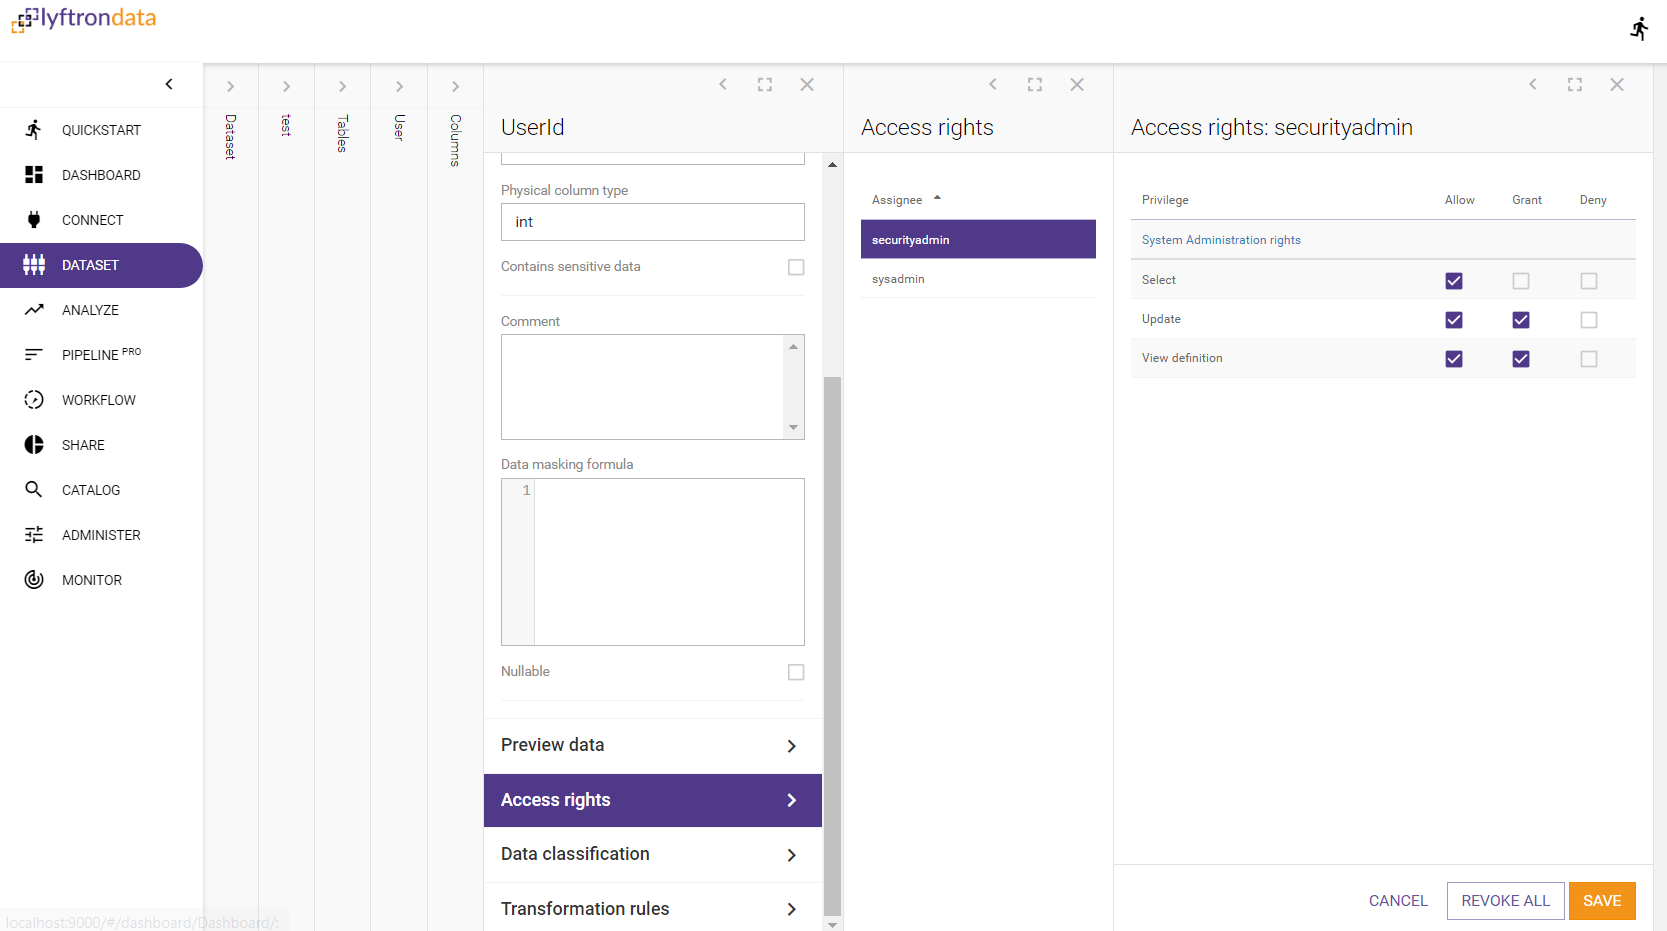This screenshot has width=1667, height=931.
Task: Expand the collapsed Columns panel
Action: pyautogui.click(x=455, y=87)
